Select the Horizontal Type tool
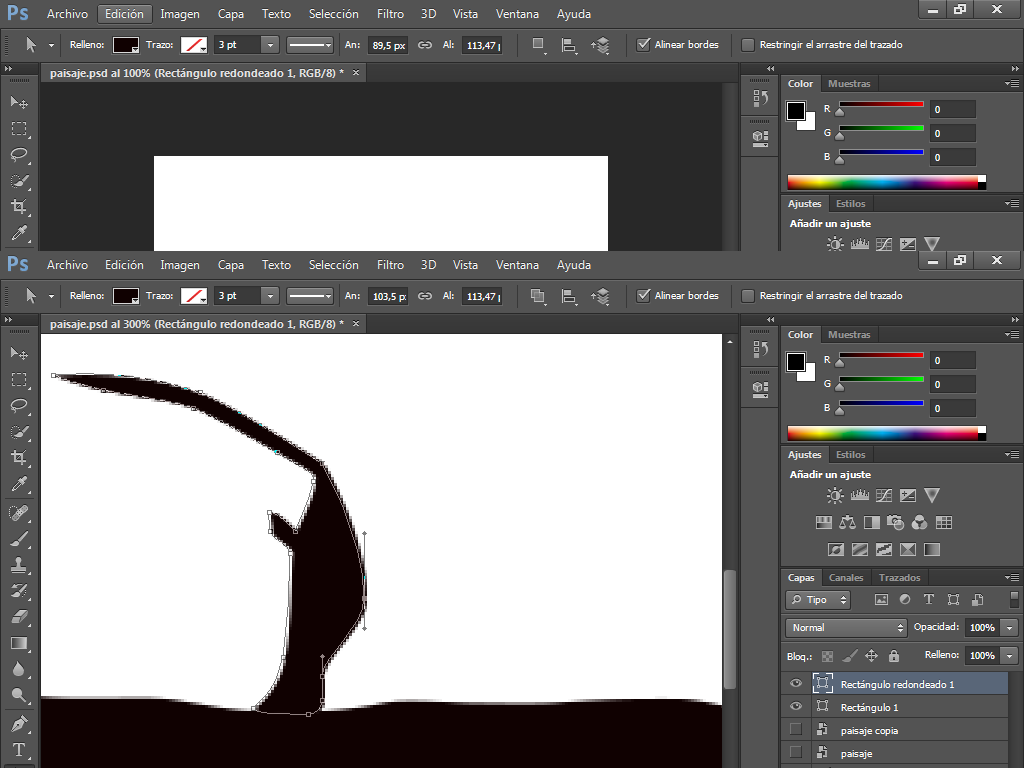 (19, 750)
